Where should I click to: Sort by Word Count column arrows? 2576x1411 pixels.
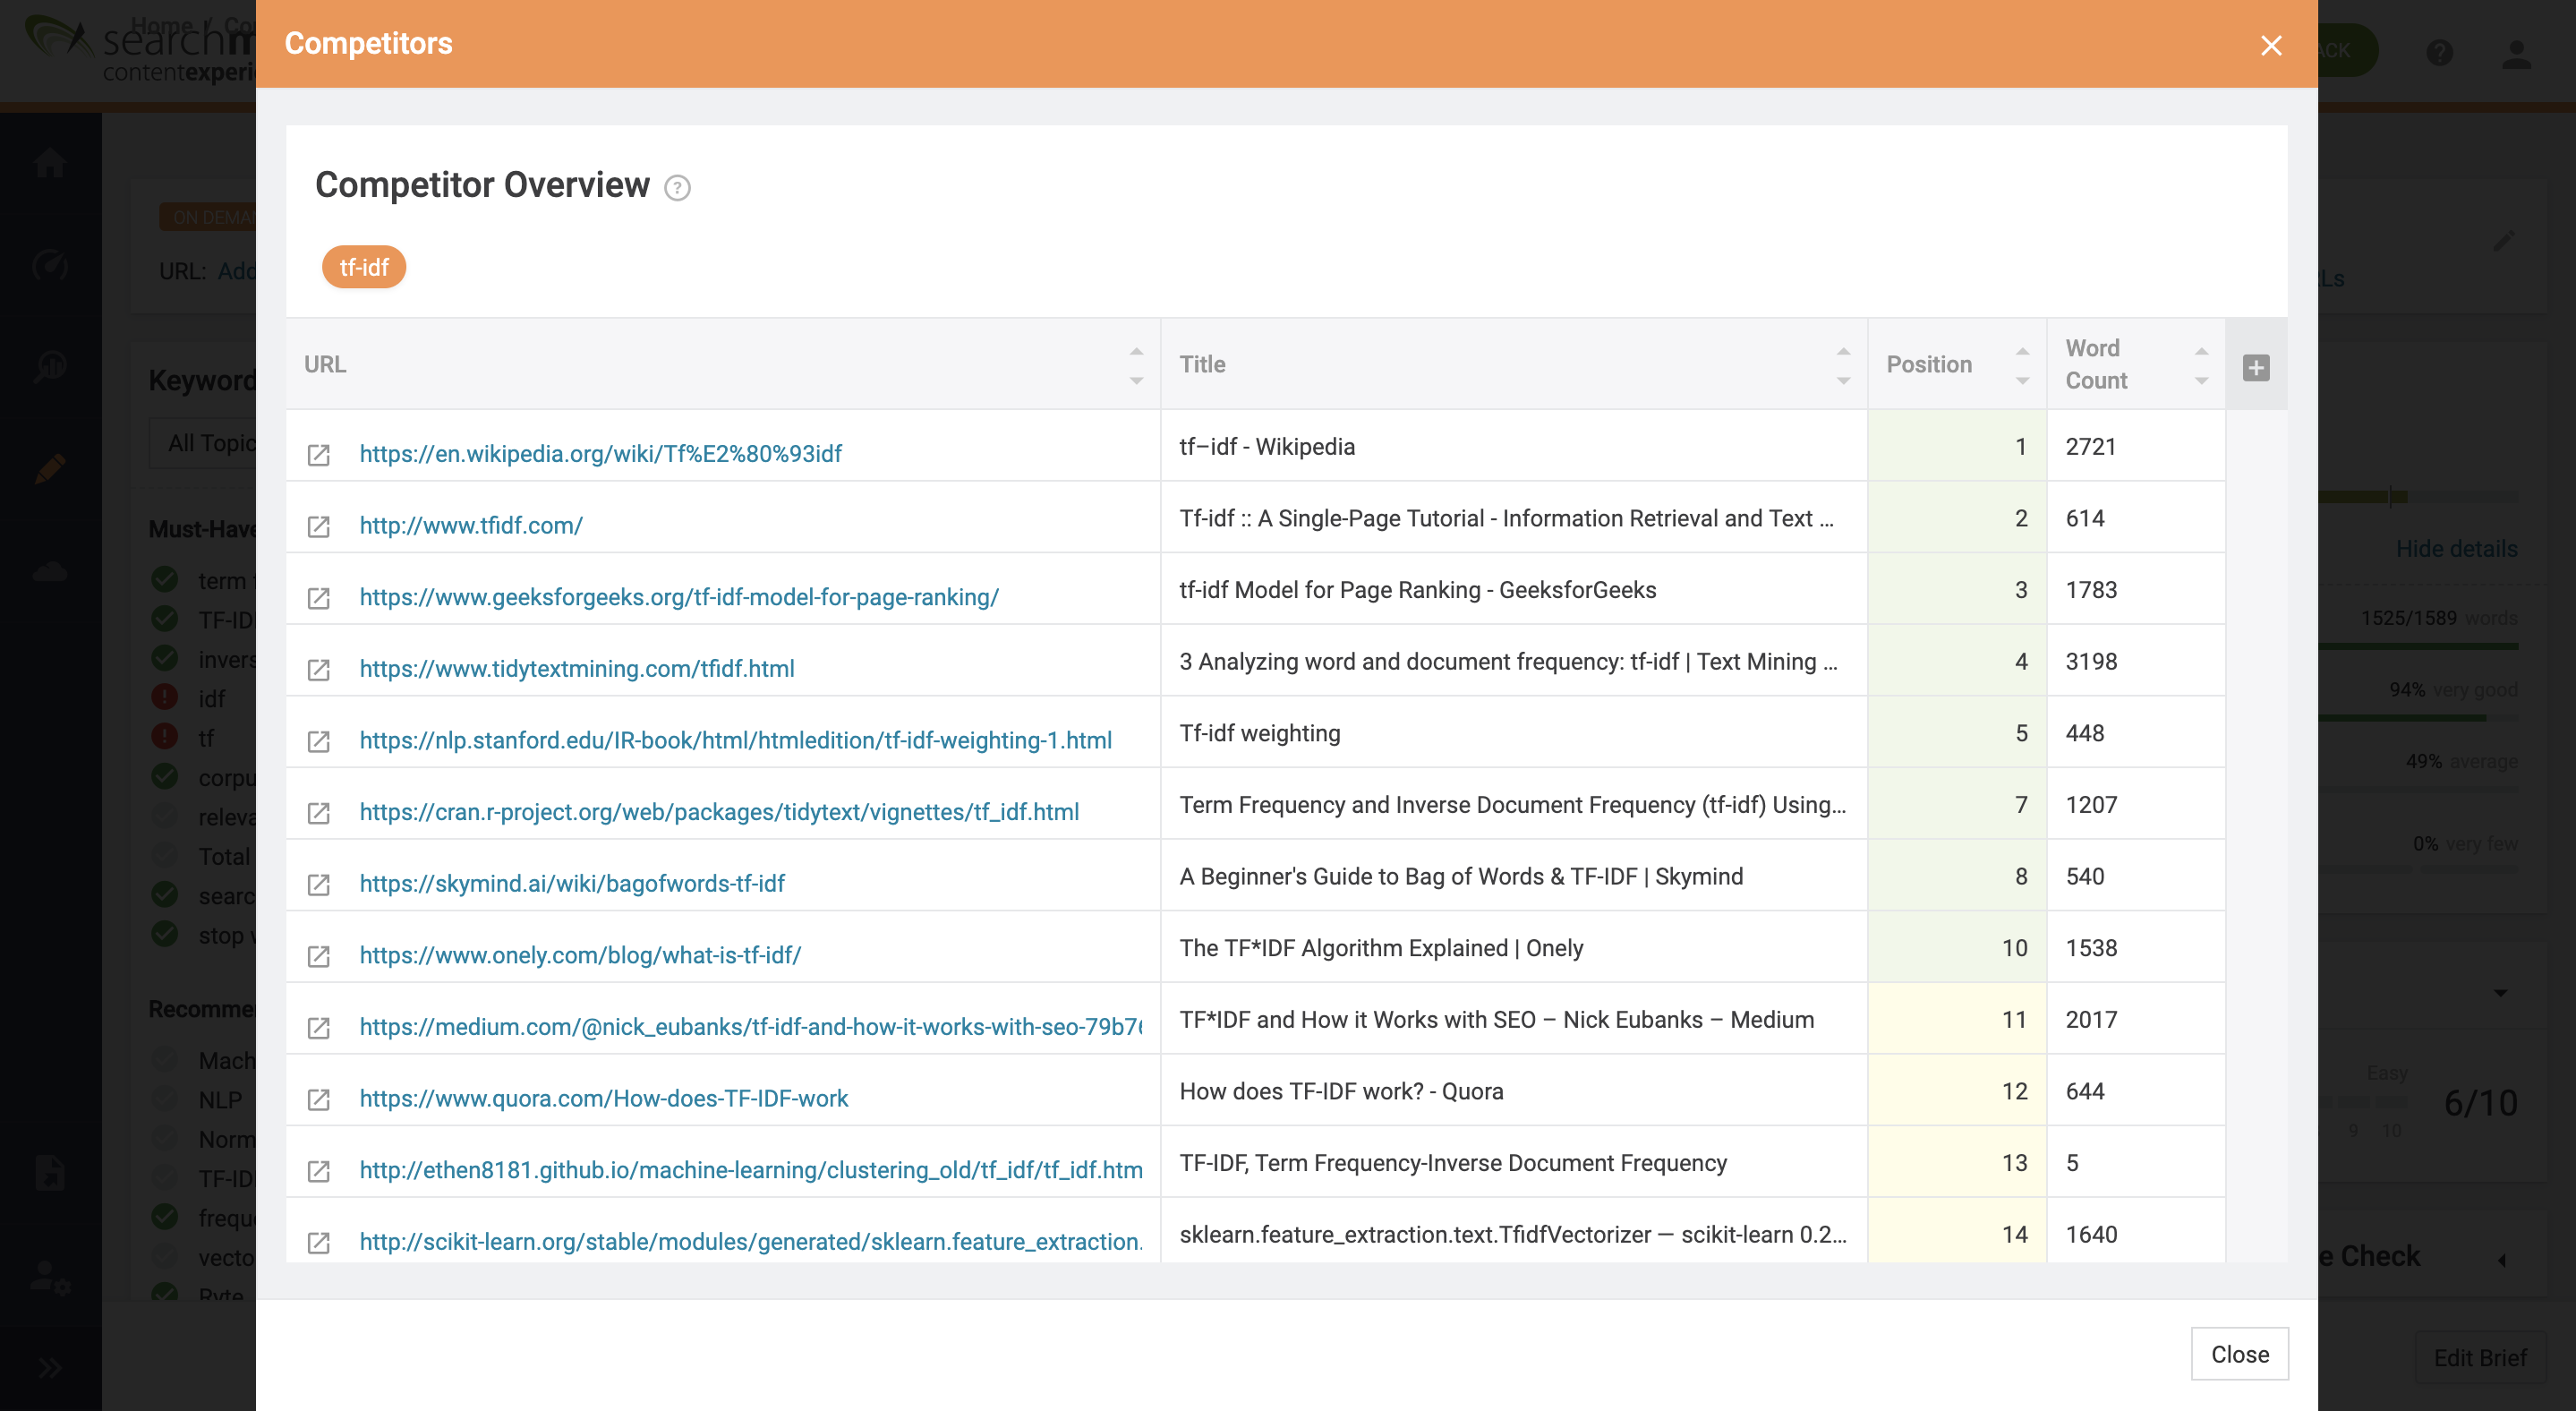click(2201, 365)
